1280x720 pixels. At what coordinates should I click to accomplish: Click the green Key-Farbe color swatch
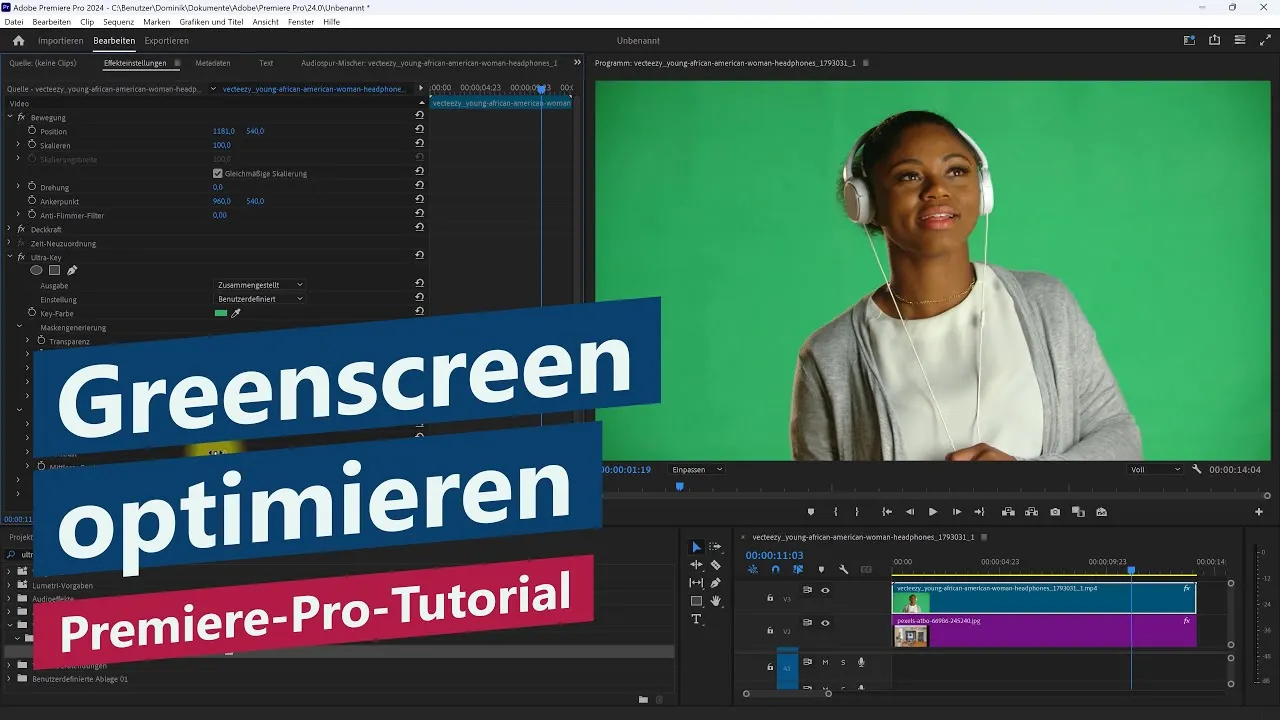222,311
